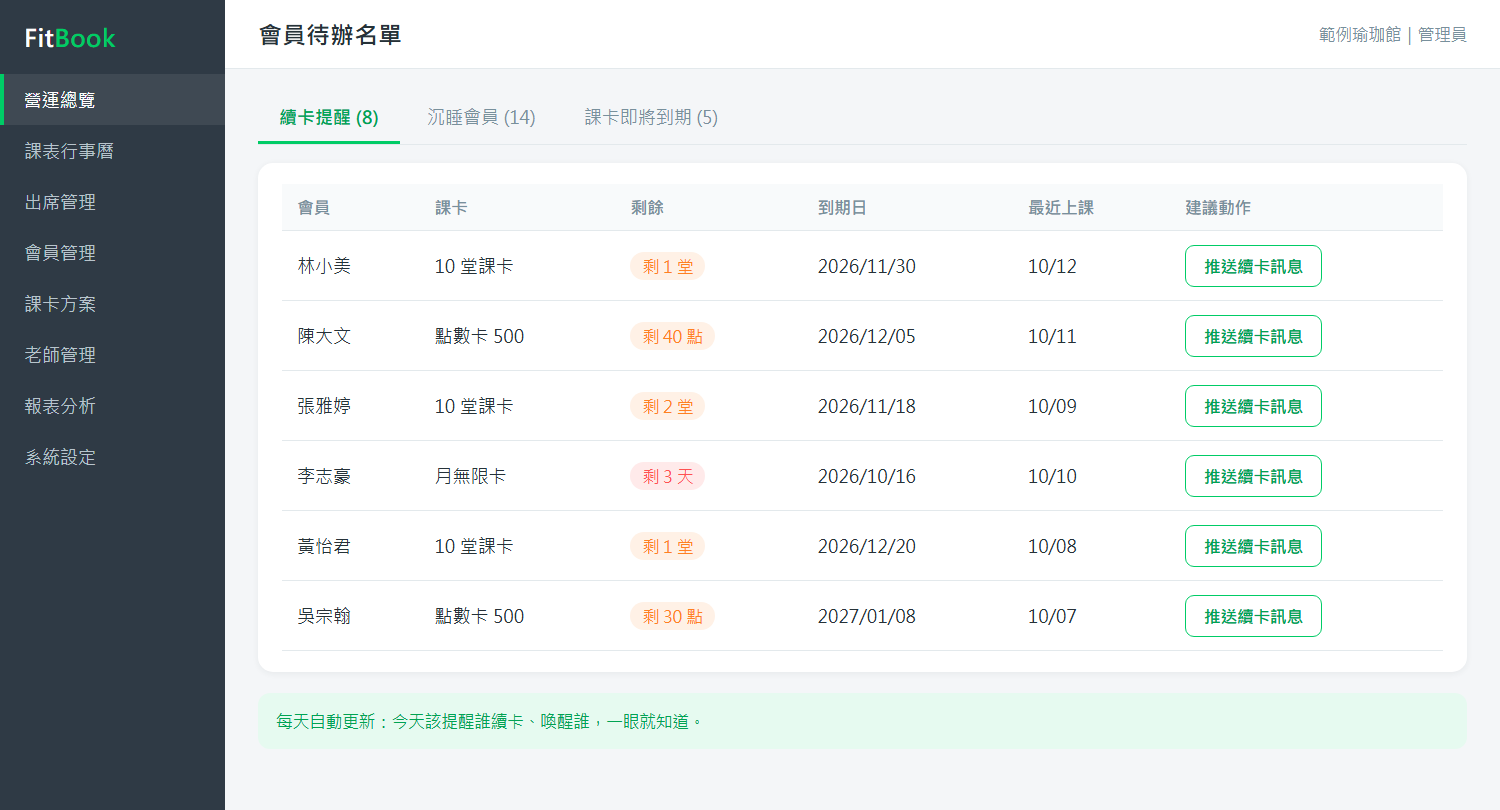Open 課卡方案 in the sidebar

(x=112, y=303)
